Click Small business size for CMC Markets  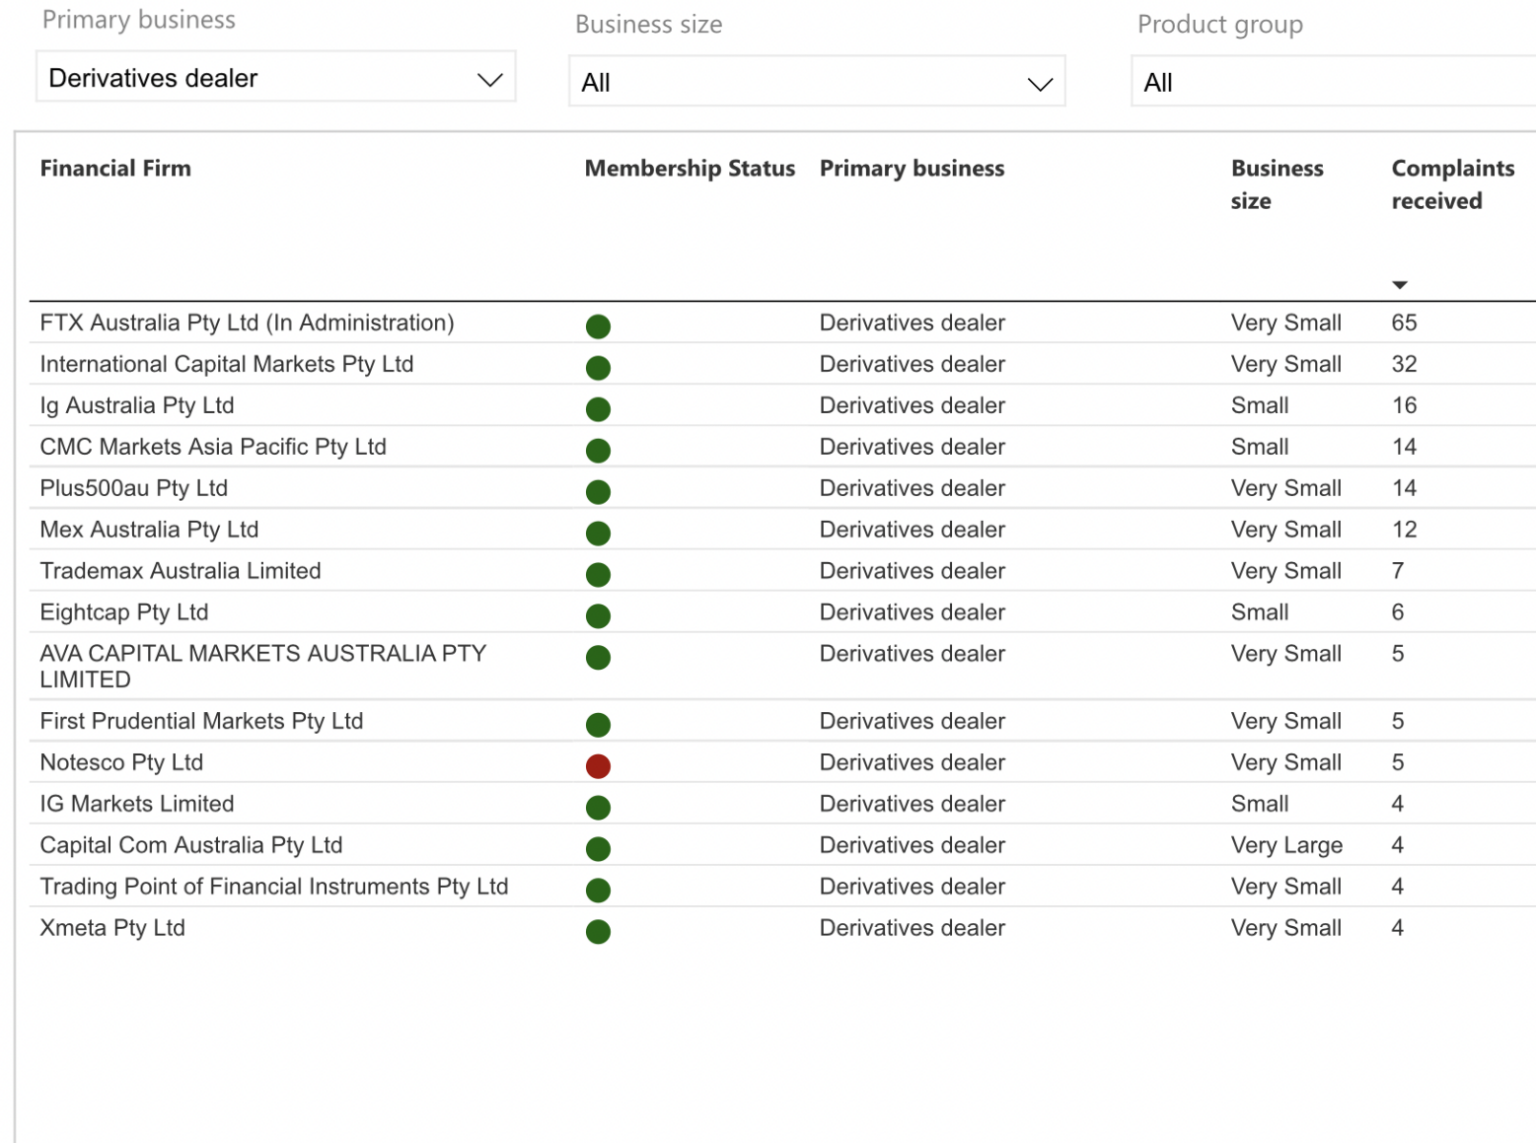[x=1260, y=447]
